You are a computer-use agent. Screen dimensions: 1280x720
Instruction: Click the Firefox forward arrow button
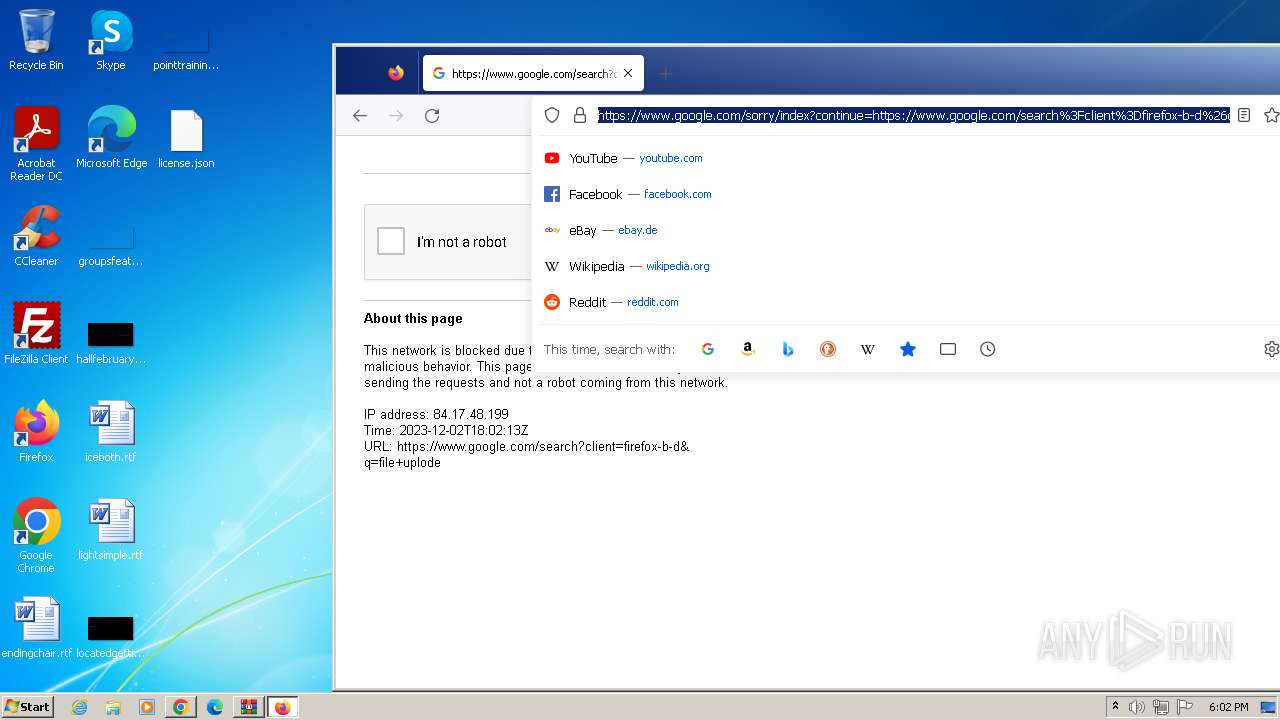[396, 116]
